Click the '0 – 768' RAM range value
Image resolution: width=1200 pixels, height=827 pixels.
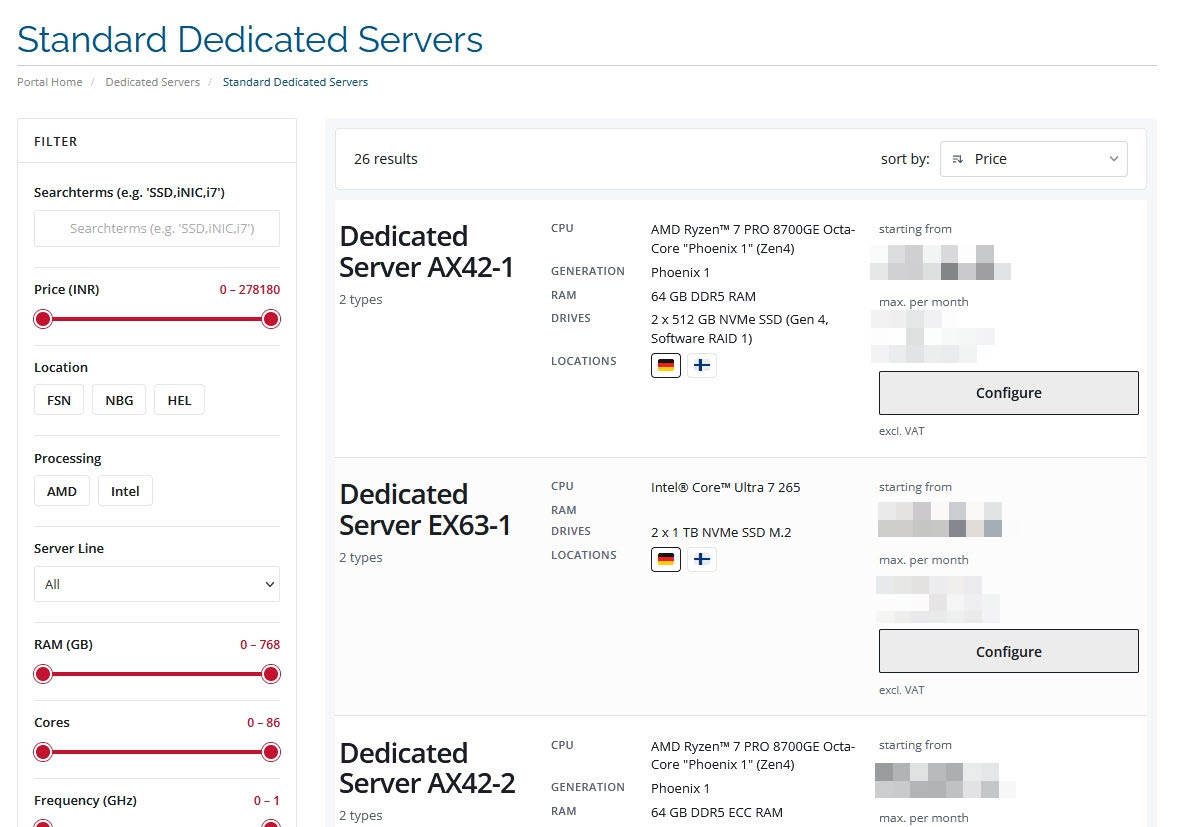[260, 645]
